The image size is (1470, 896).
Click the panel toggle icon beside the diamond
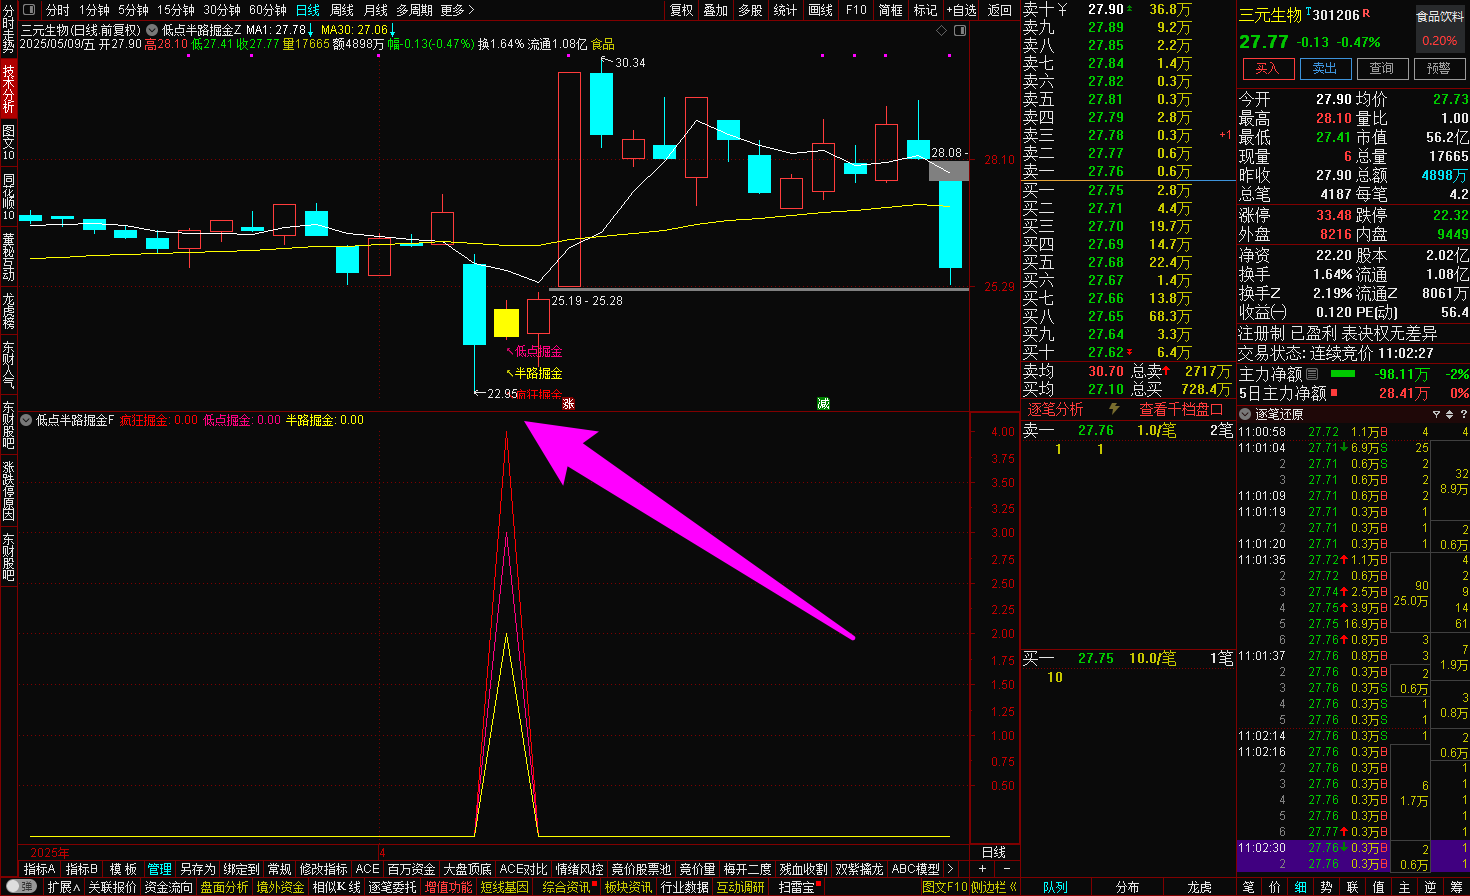(960, 30)
